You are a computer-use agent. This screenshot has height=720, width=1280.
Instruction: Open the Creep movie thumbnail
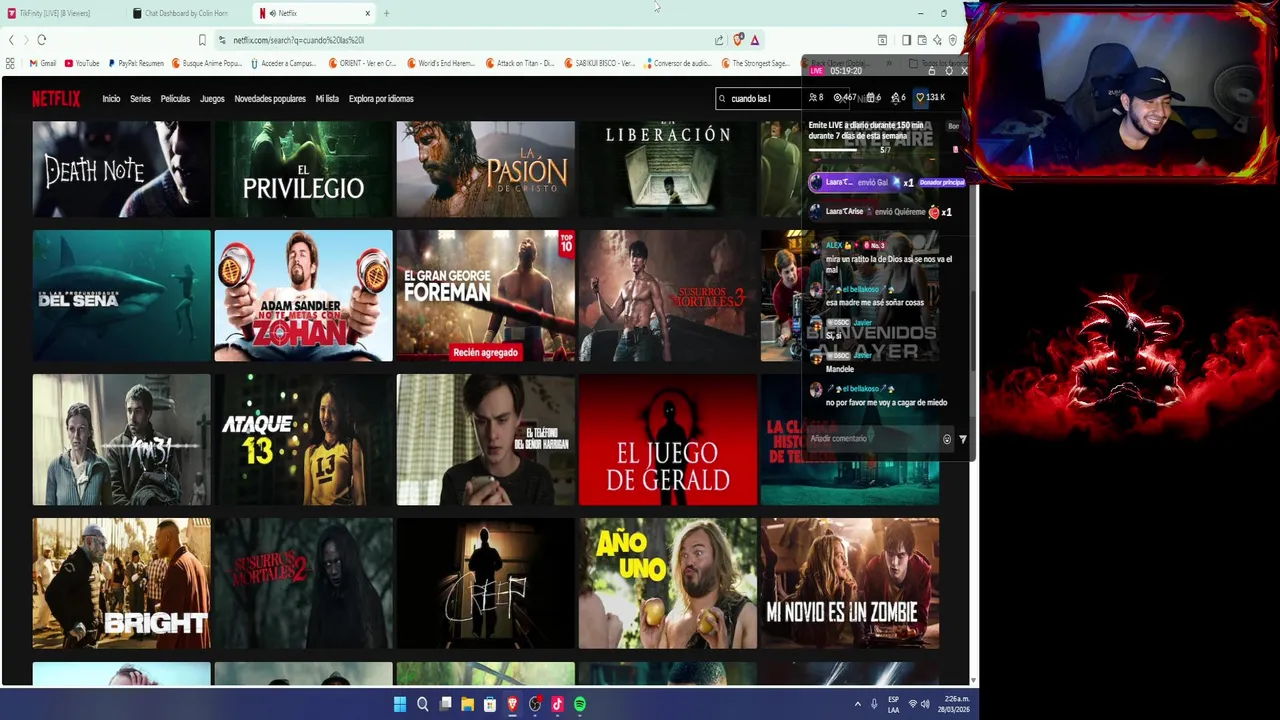tap(485, 584)
